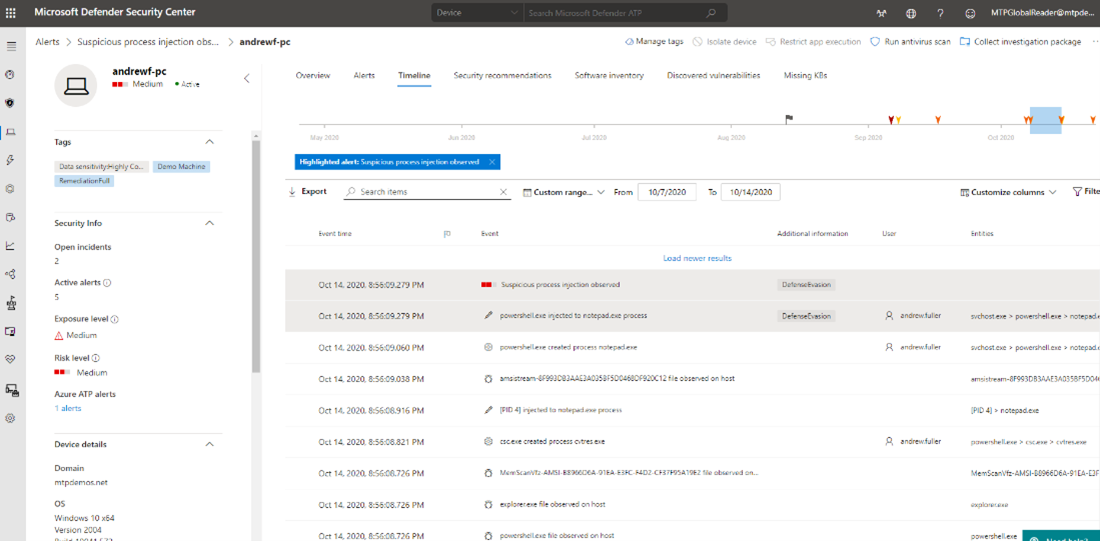Click gear icon of csc.exe created process row
This screenshot has height=541, width=1100.
click(489, 441)
